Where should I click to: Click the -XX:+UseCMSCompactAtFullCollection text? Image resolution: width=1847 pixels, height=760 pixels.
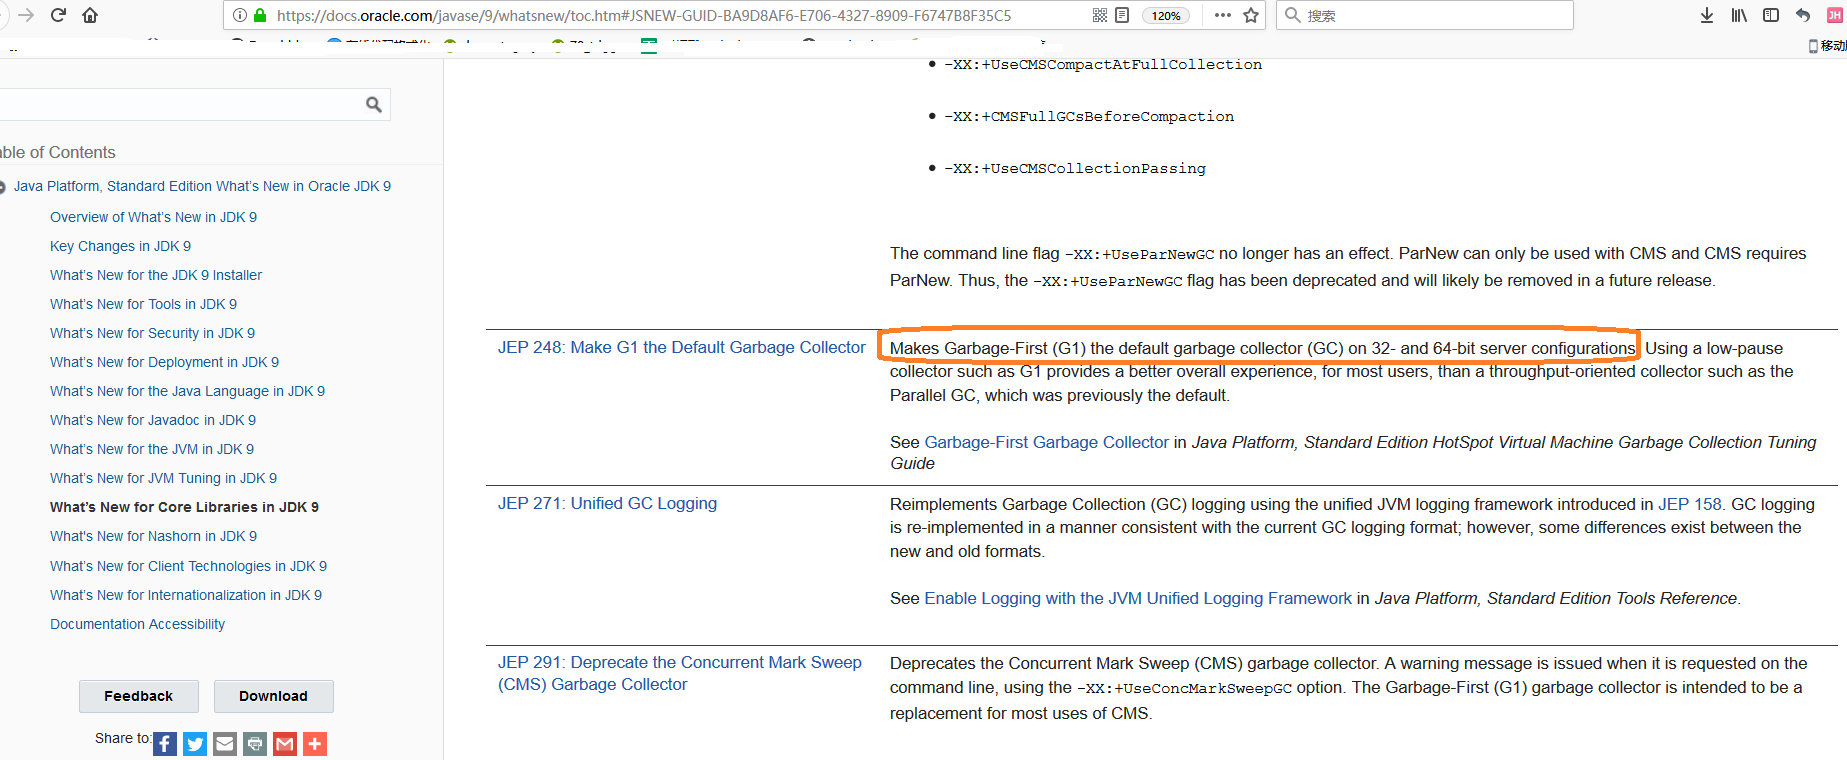pyautogui.click(x=1103, y=64)
